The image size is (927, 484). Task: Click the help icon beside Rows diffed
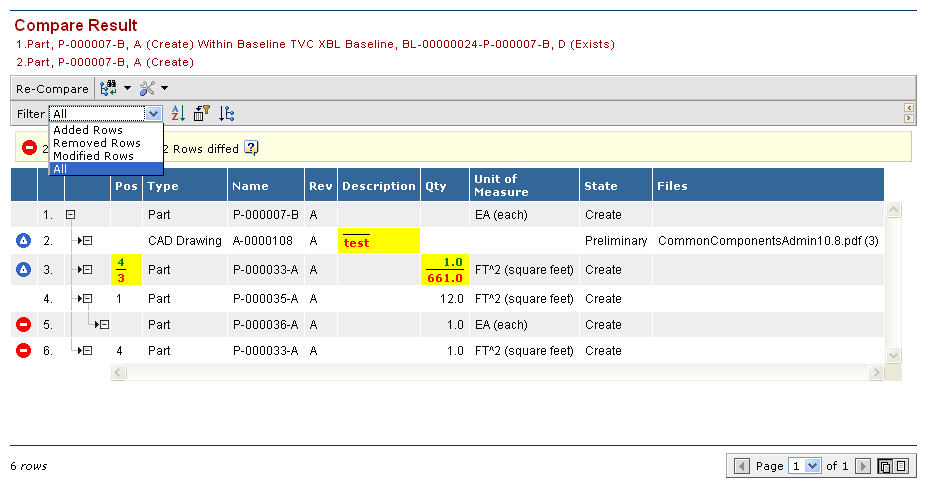[251, 148]
